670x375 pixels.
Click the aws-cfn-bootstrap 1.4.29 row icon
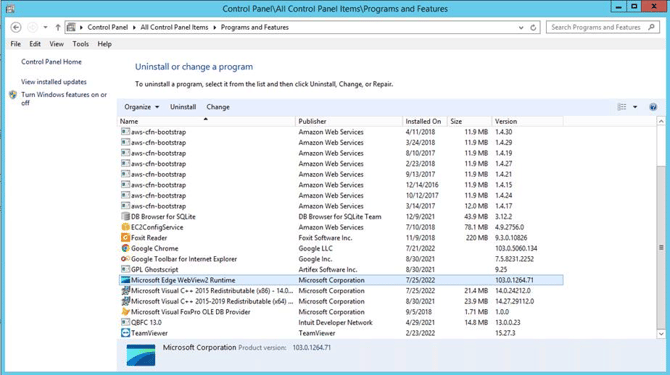pos(125,142)
